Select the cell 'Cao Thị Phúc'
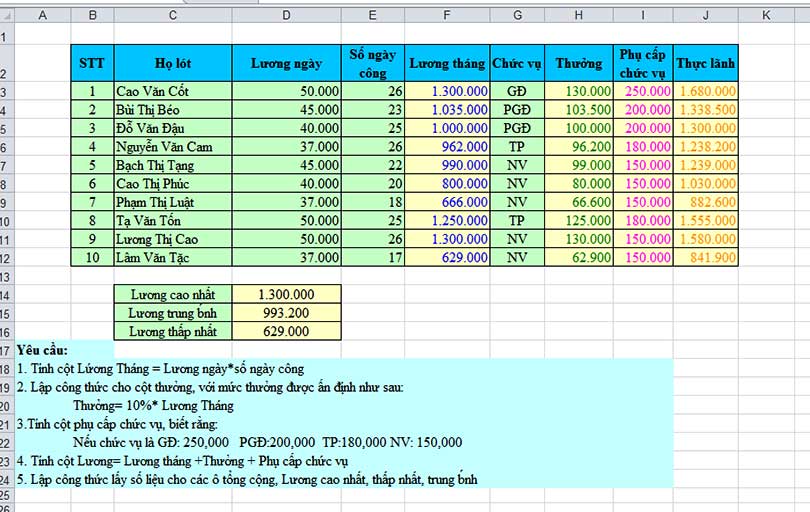 click(173, 183)
